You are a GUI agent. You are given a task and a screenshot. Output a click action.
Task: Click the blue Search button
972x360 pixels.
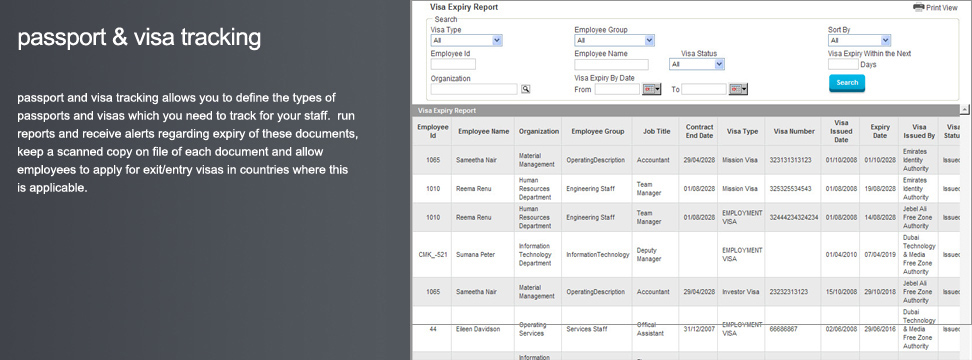(x=847, y=82)
